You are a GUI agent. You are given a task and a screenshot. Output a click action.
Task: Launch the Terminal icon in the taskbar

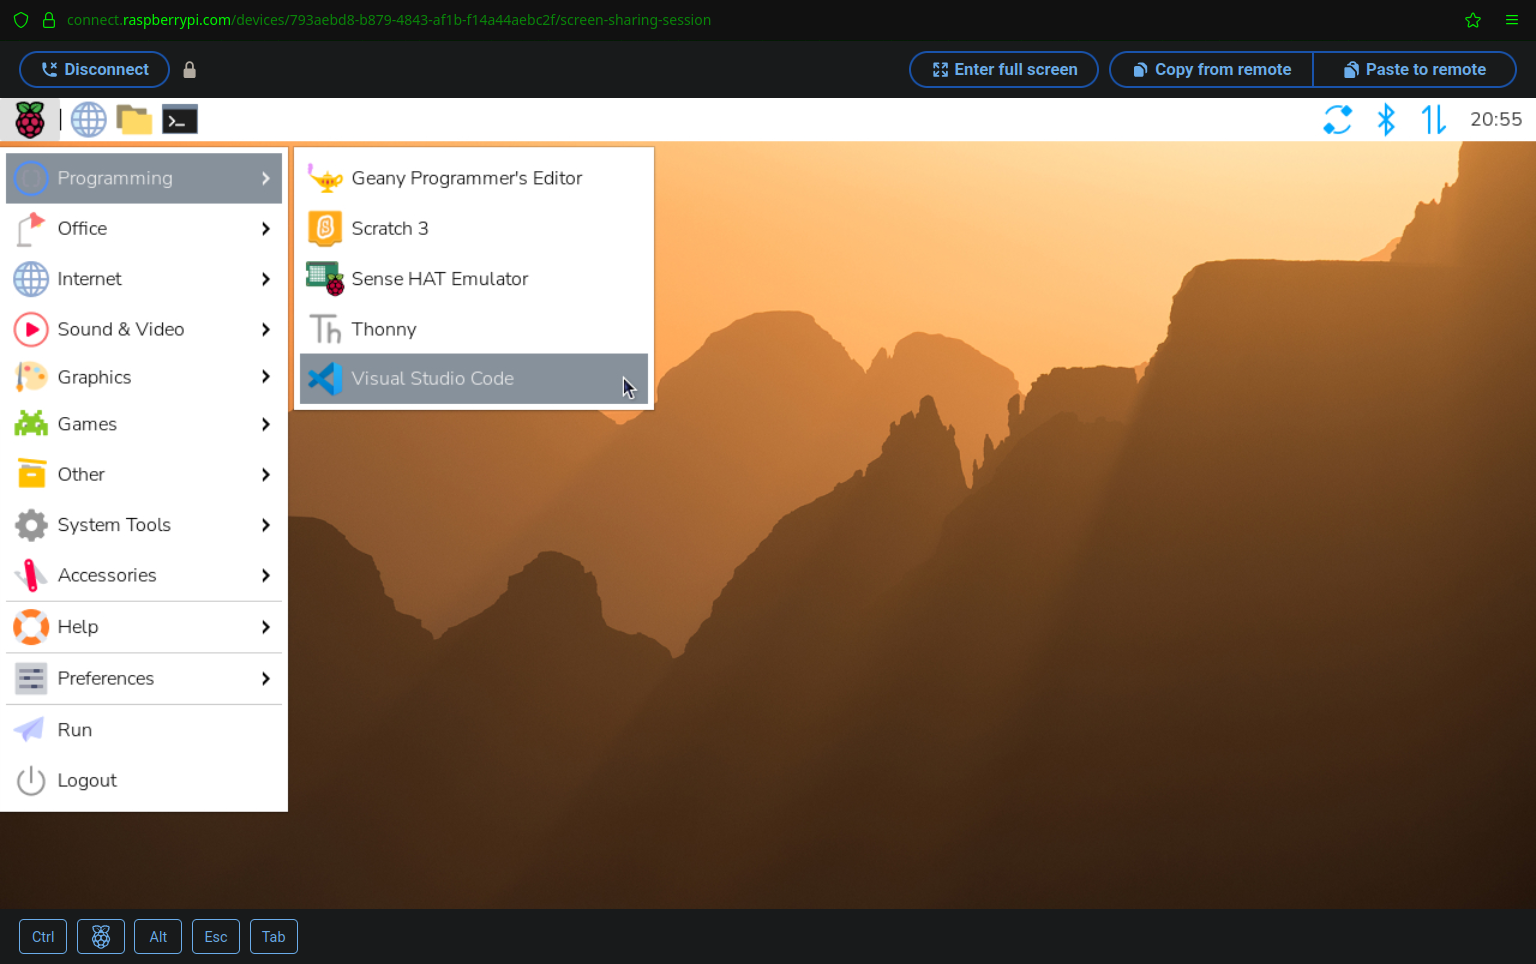click(180, 120)
